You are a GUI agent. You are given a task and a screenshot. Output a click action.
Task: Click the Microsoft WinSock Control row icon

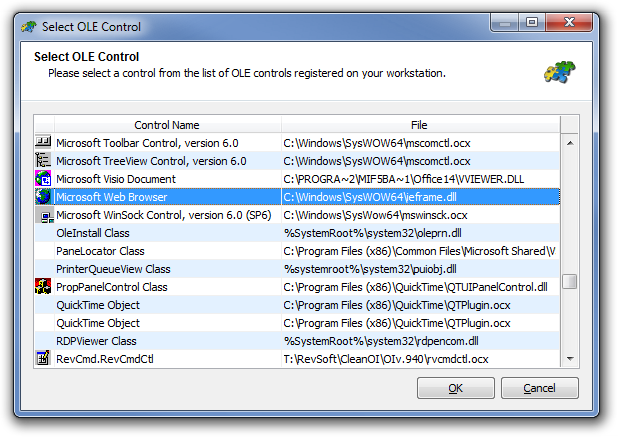pyautogui.click(x=43, y=215)
